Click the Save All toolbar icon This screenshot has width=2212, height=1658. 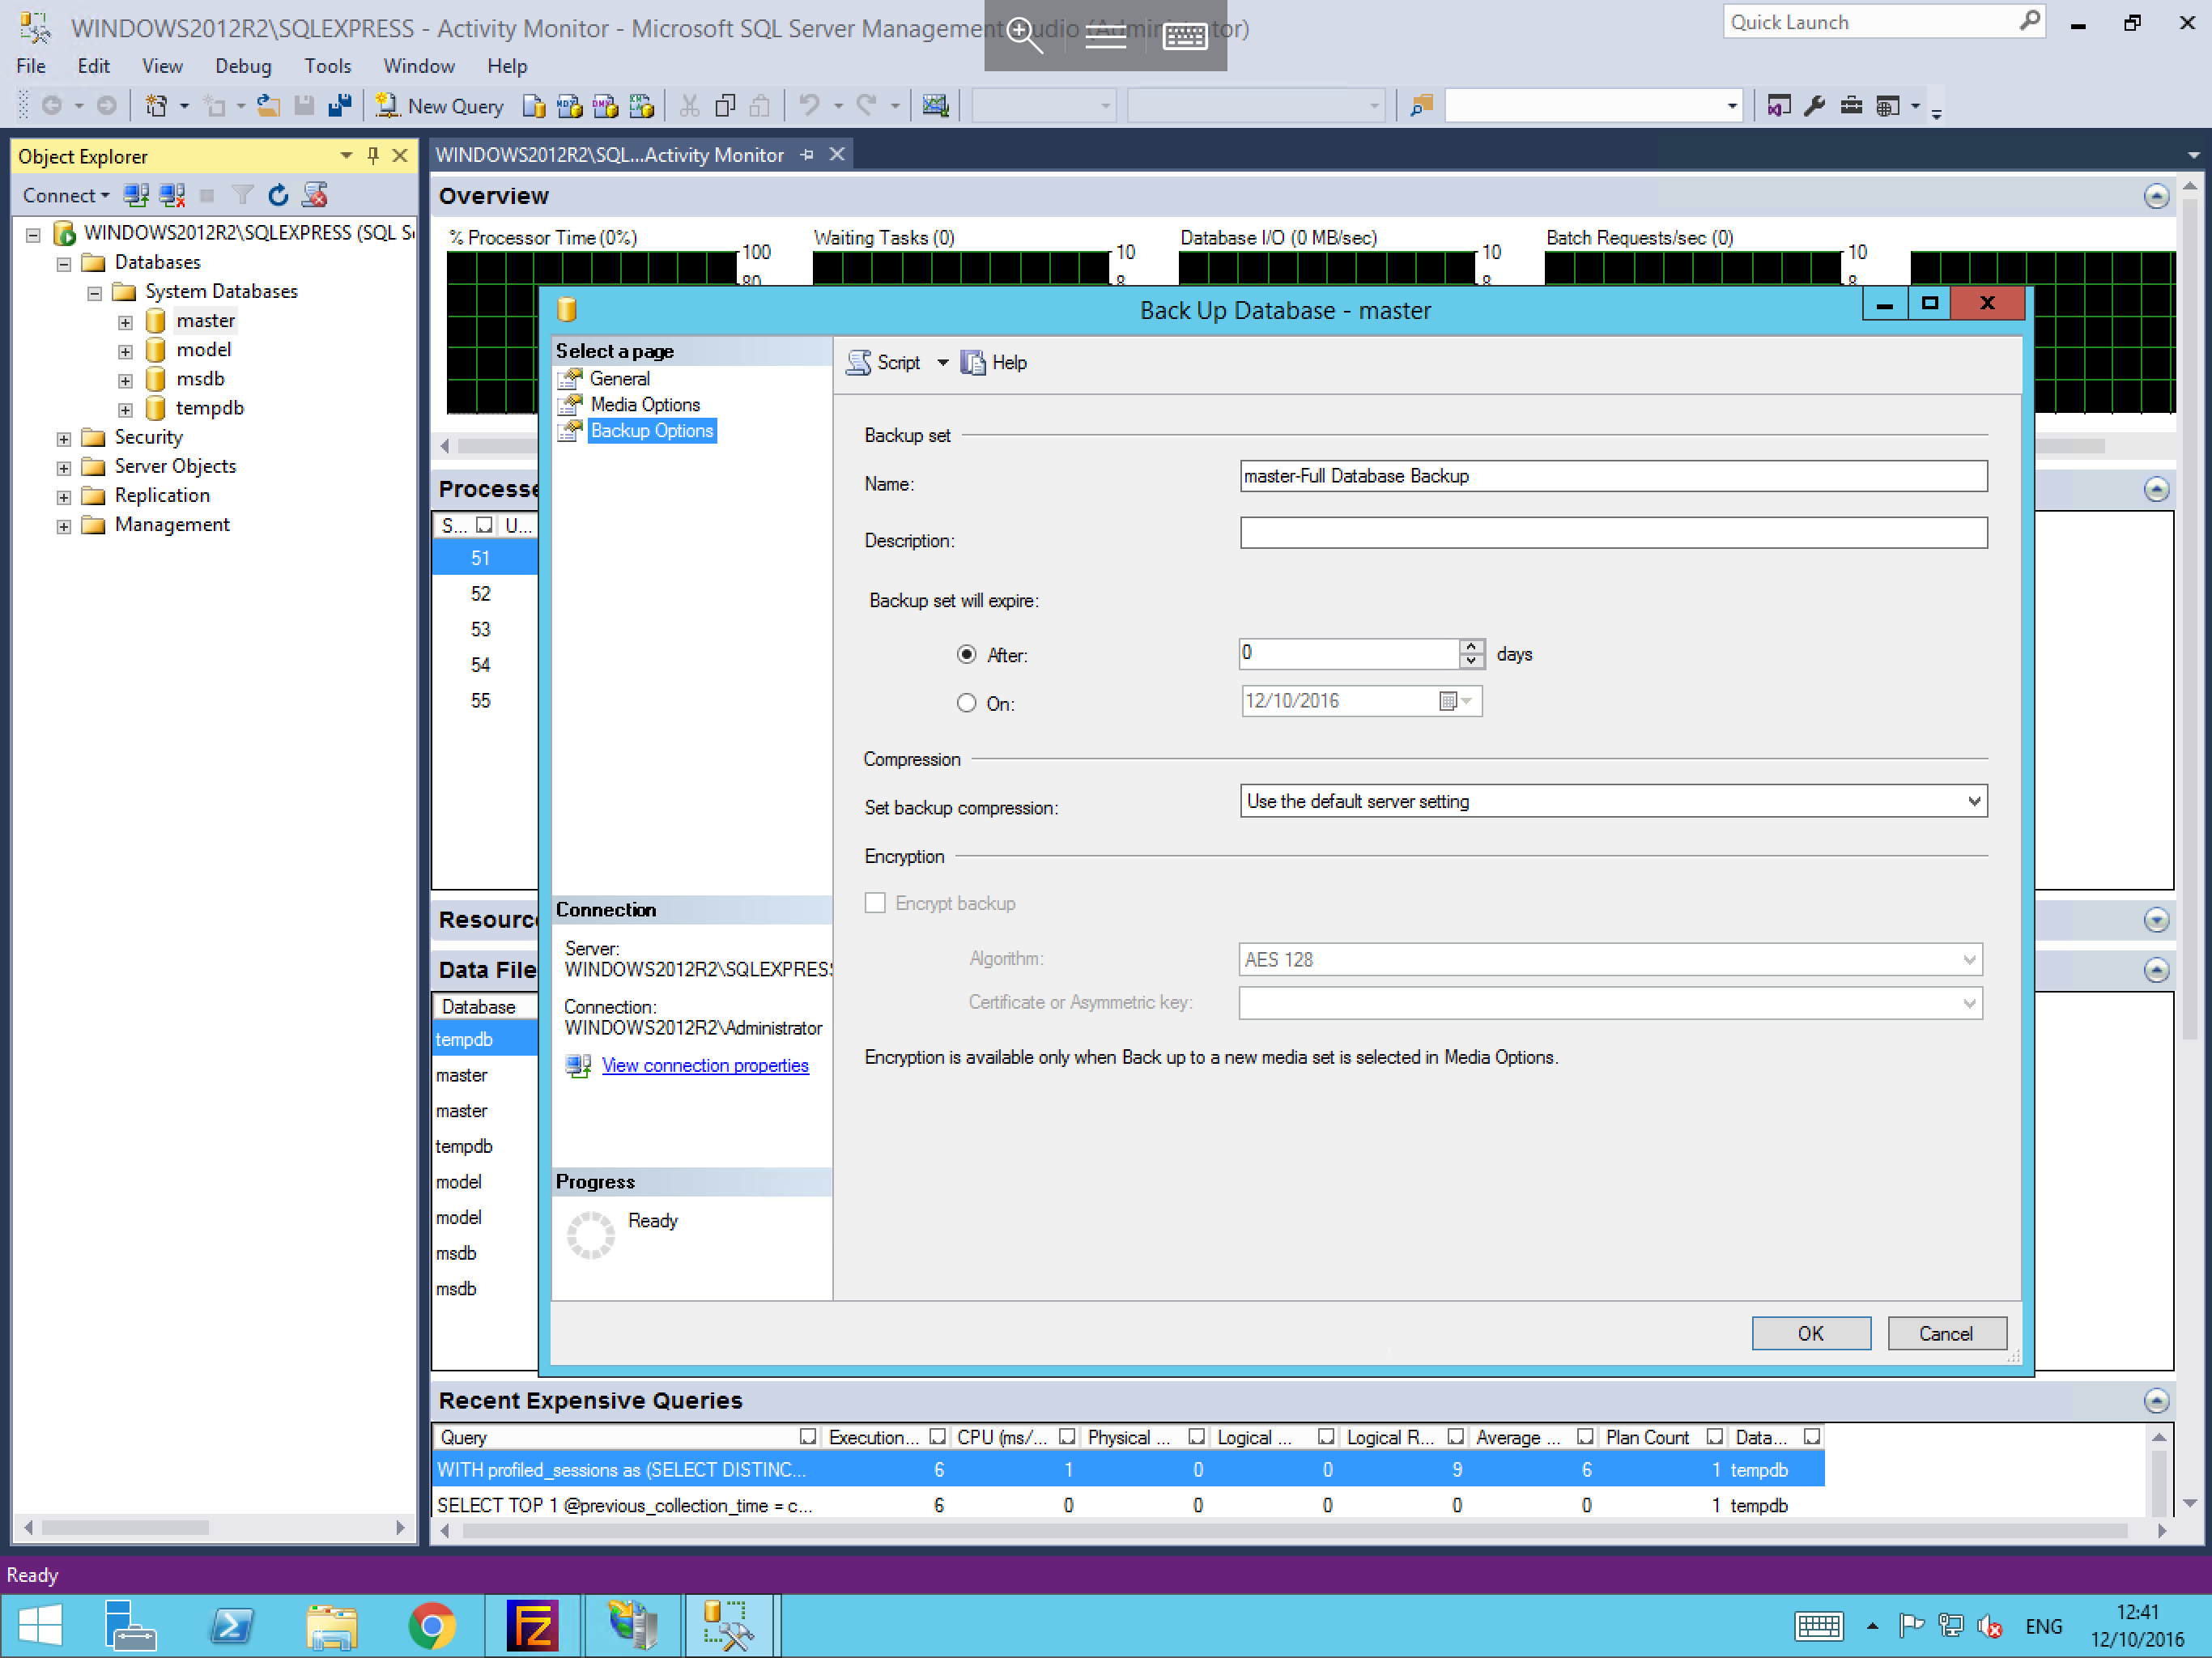pyautogui.click(x=340, y=105)
